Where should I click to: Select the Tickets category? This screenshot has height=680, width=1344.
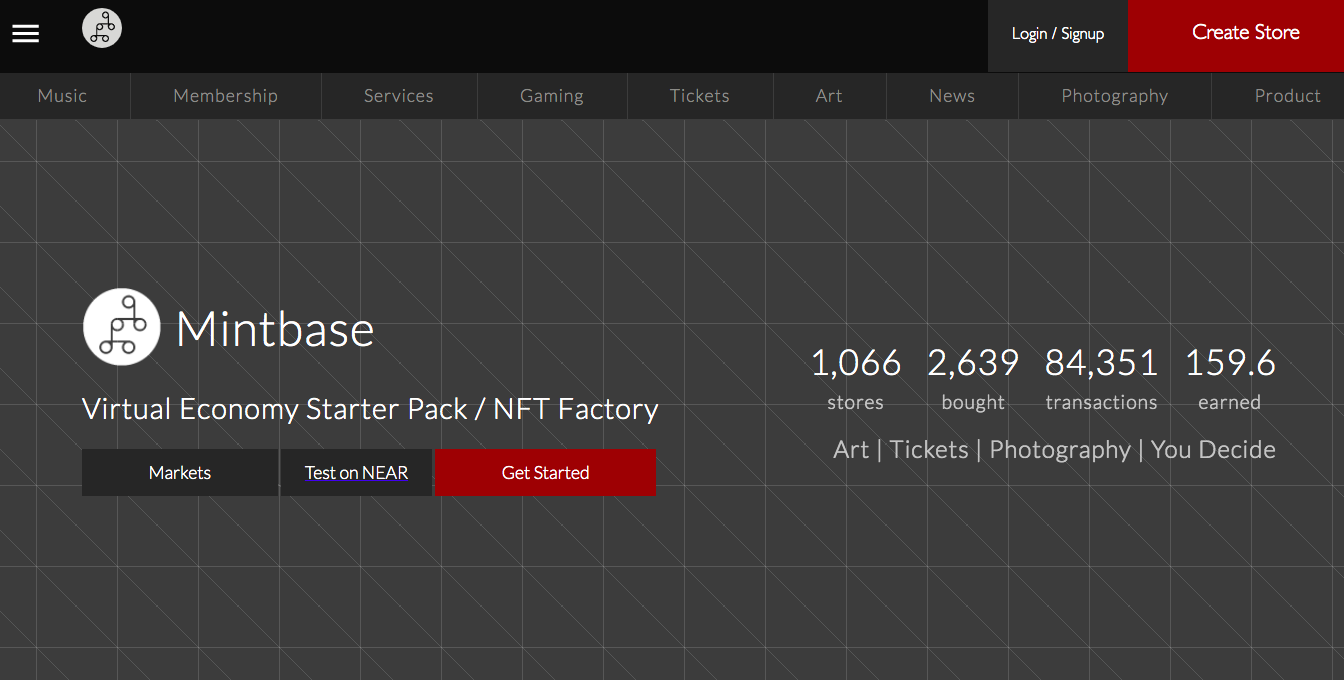click(699, 96)
